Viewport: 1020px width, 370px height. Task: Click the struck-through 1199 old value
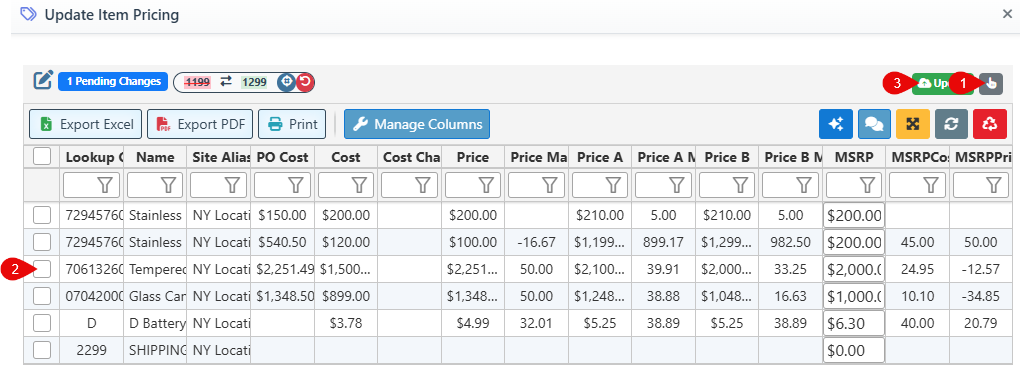pyautogui.click(x=197, y=82)
